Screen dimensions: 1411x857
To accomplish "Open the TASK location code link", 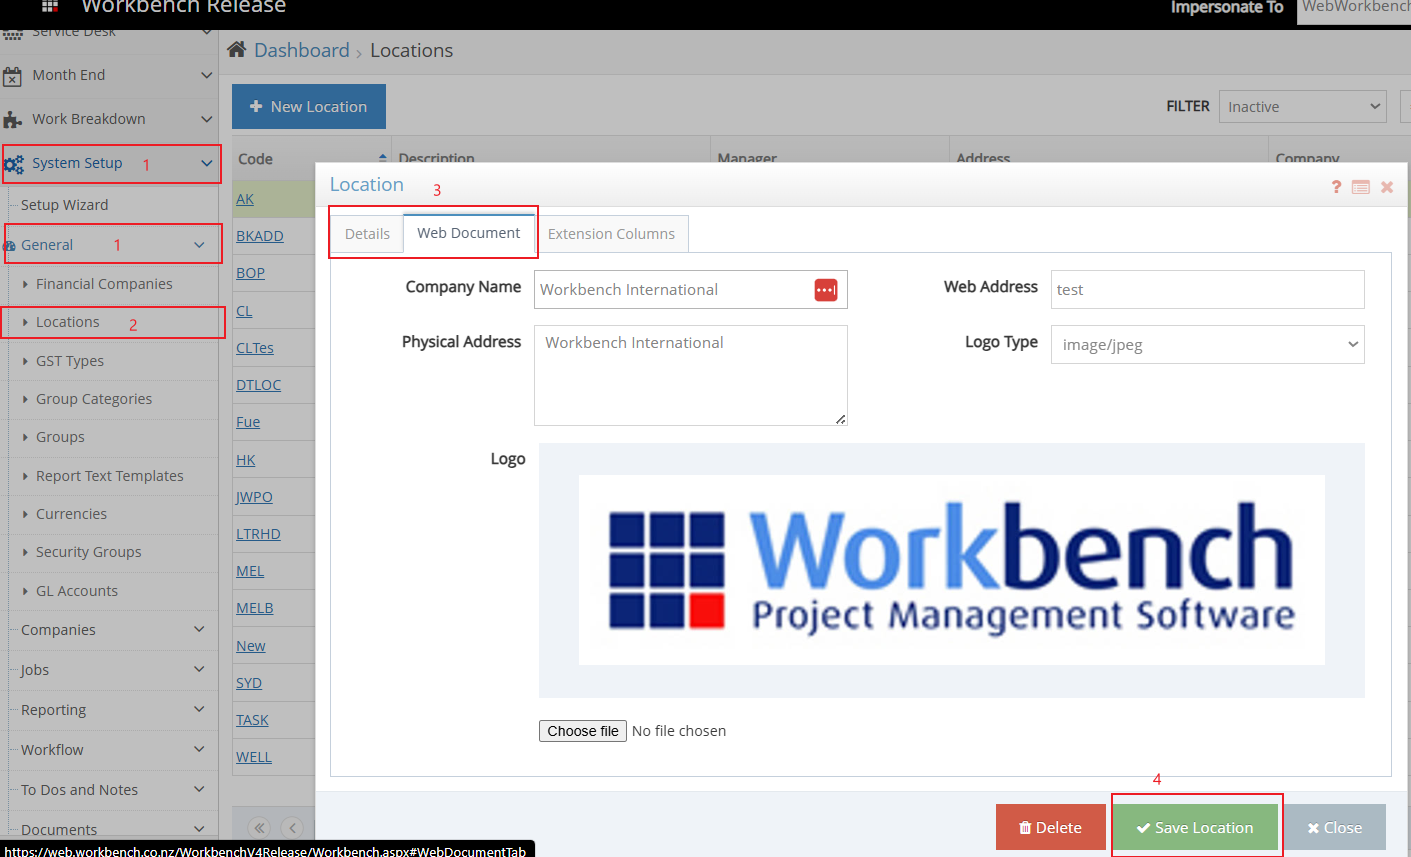I will pos(252,720).
